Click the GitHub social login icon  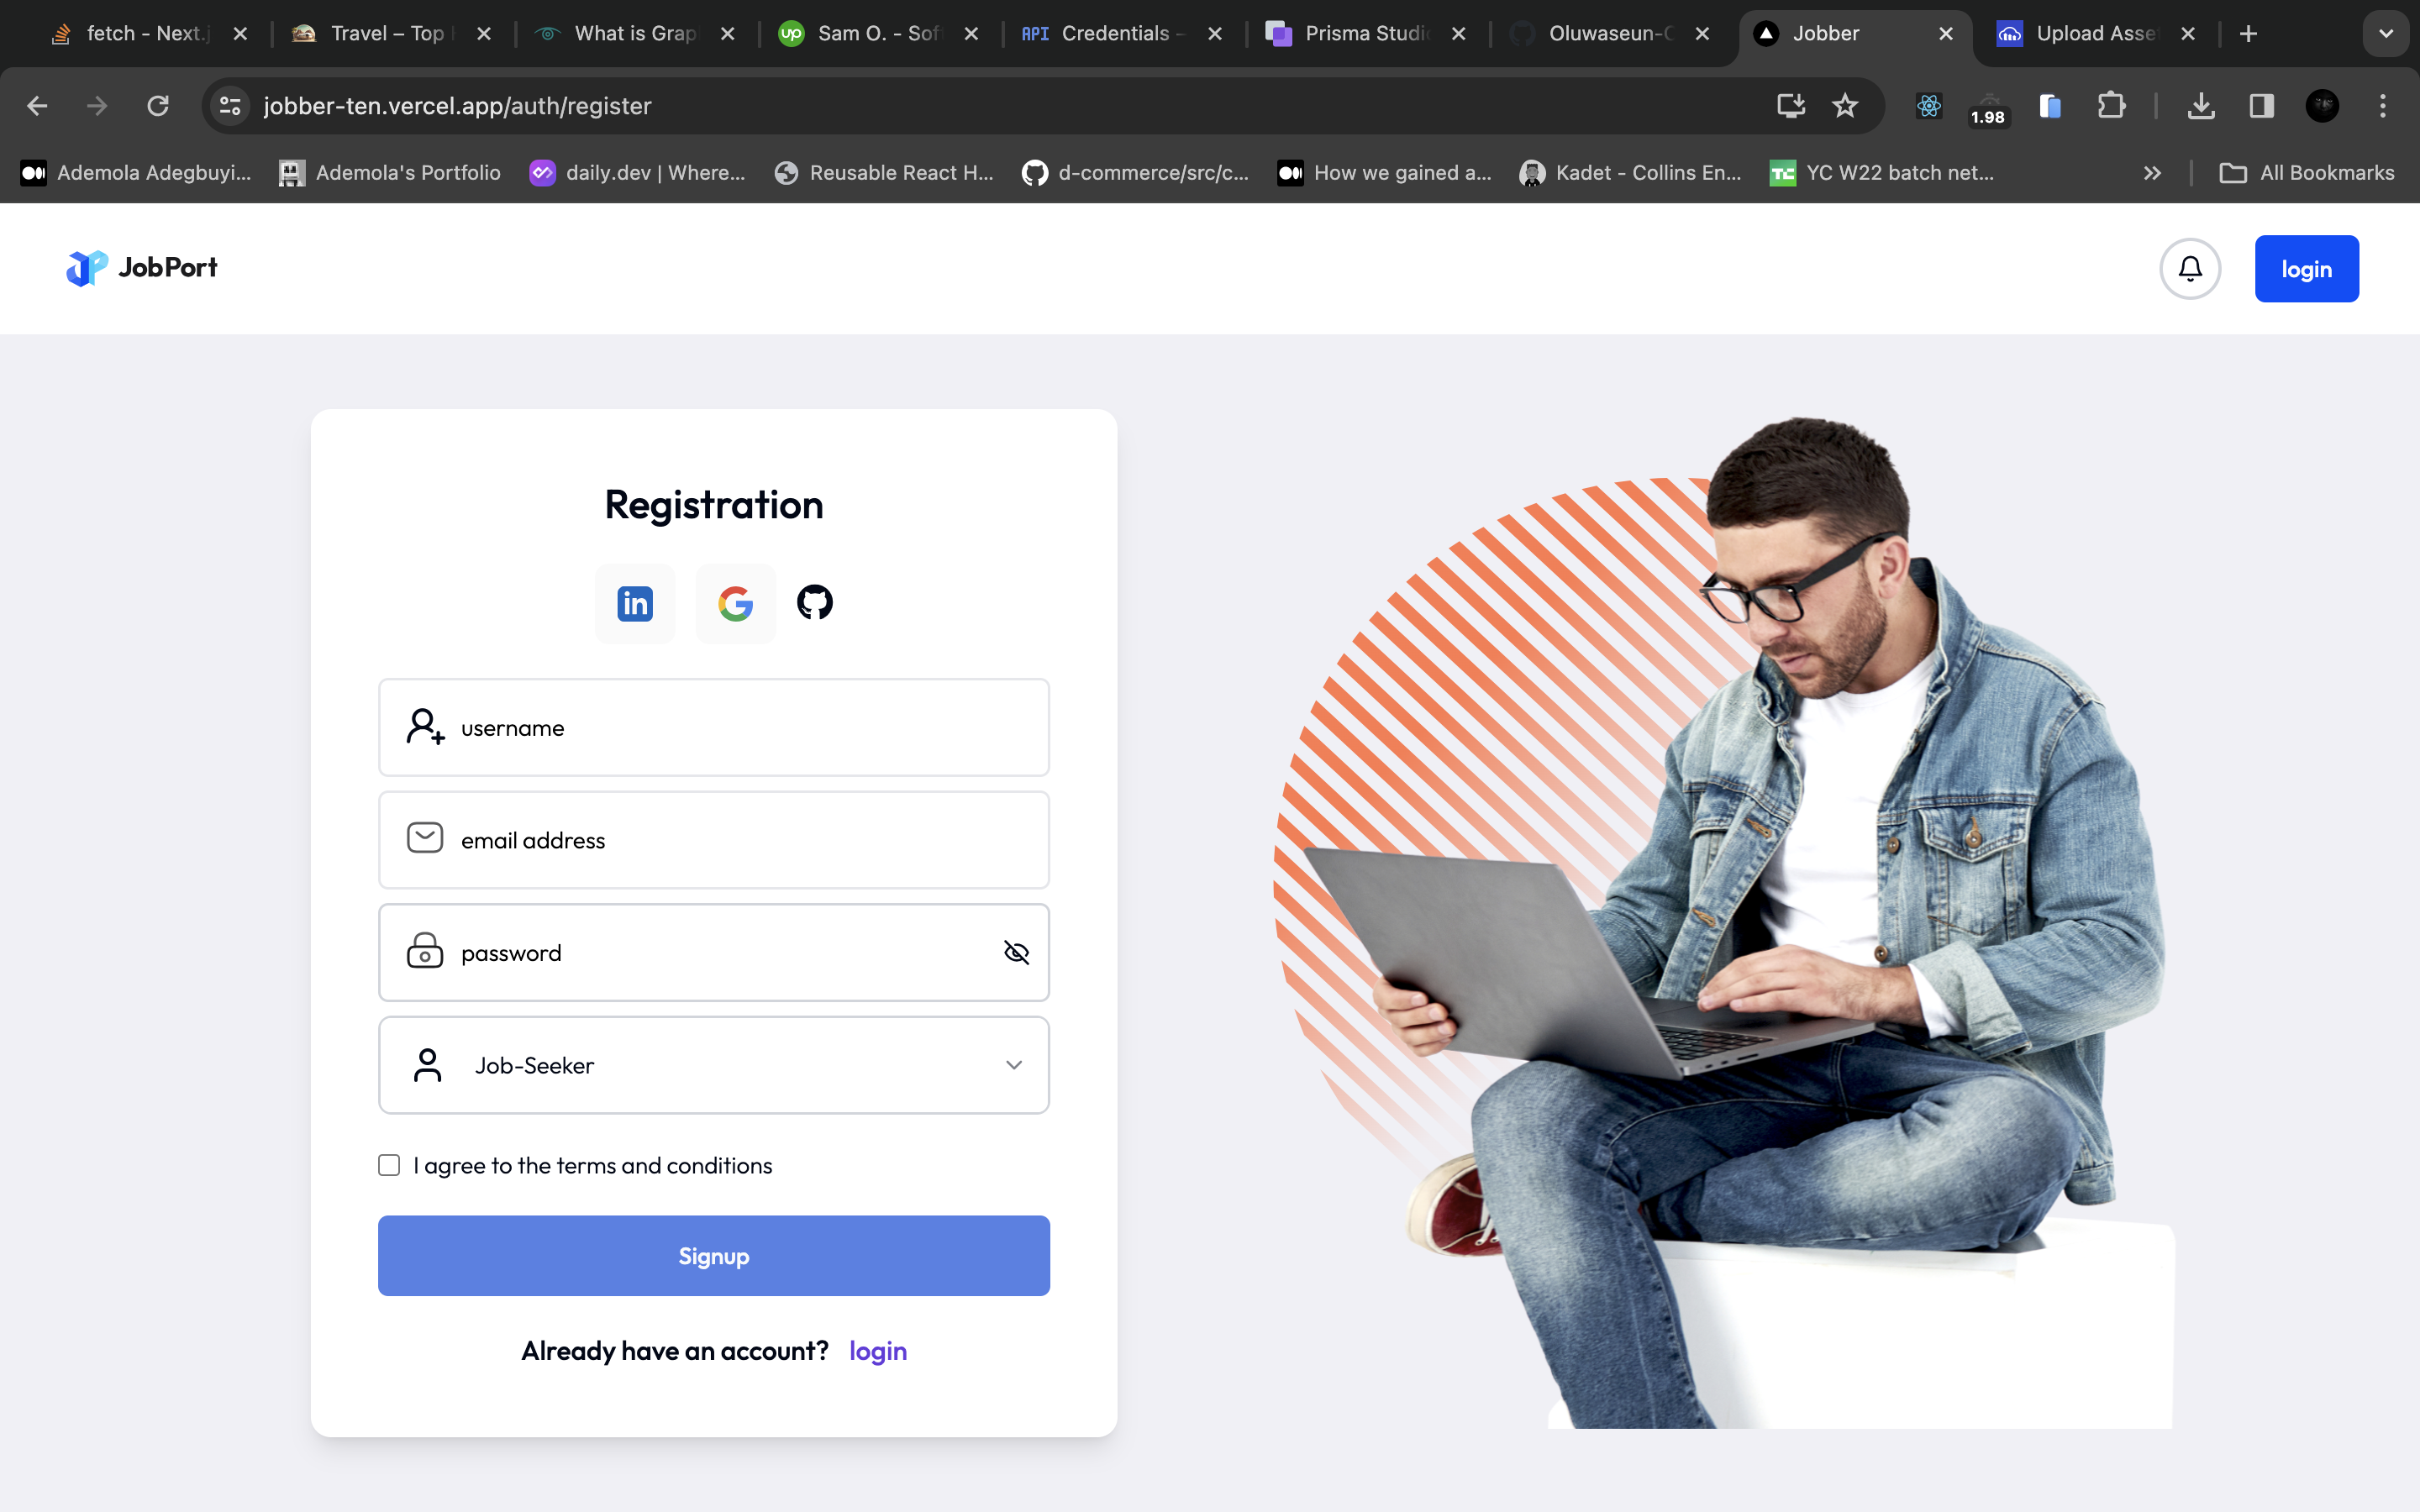pyautogui.click(x=813, y=603)
